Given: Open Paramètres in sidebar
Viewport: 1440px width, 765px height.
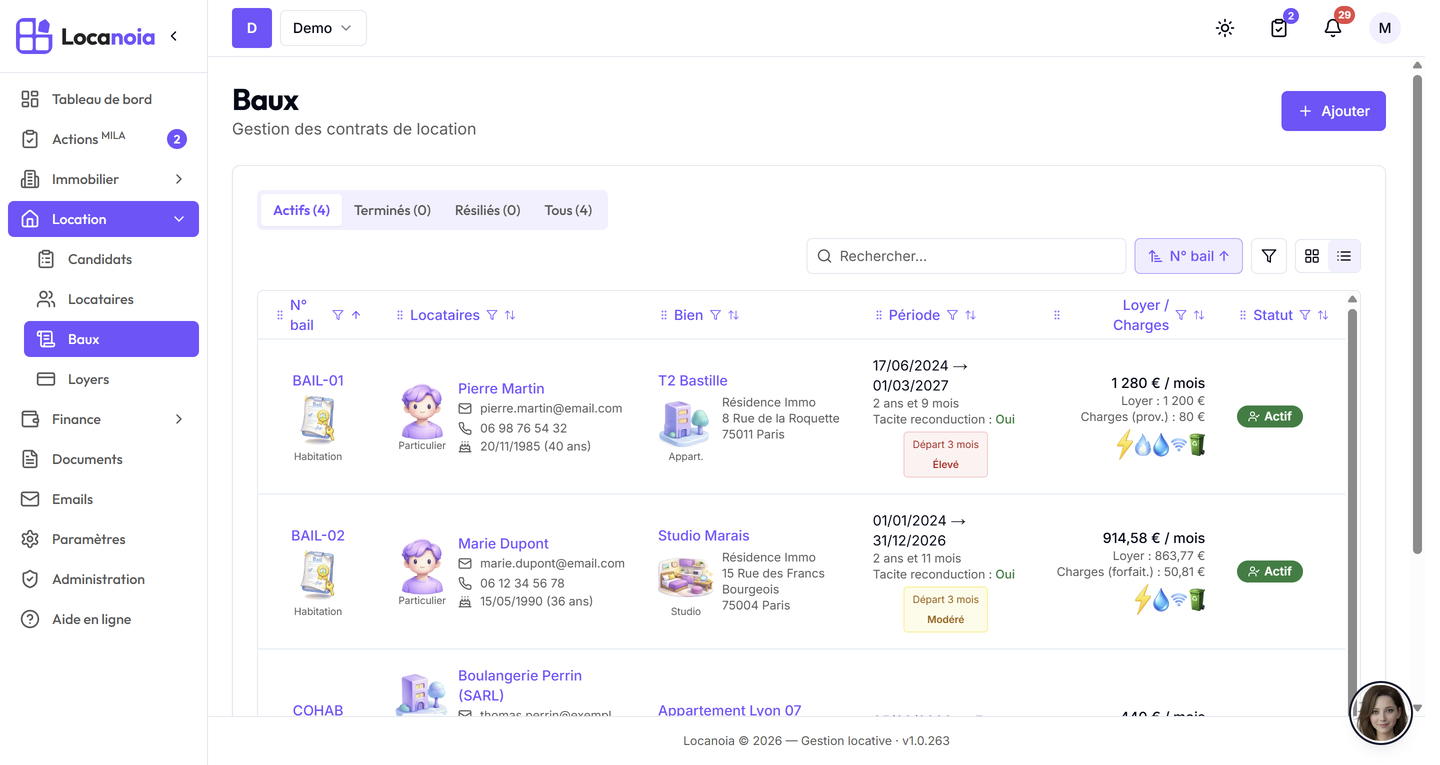Looking at the screenshot, I should [103, 539].
